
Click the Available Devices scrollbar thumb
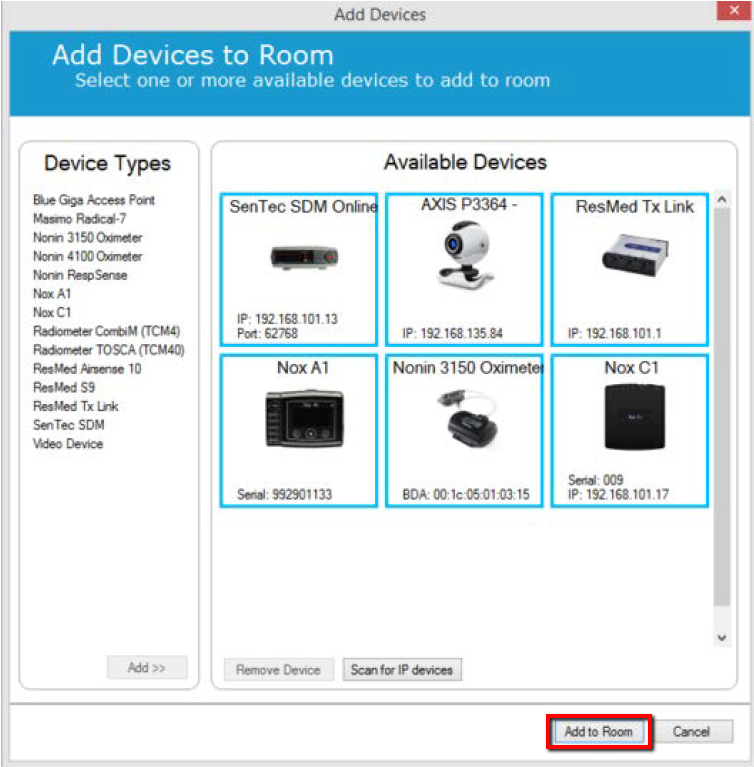722,407
